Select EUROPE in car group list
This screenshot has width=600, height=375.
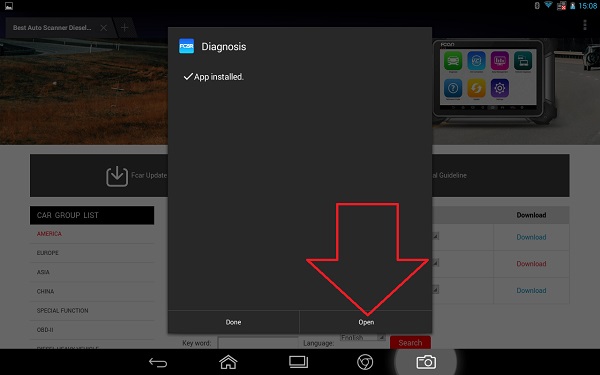click(48, 253)
